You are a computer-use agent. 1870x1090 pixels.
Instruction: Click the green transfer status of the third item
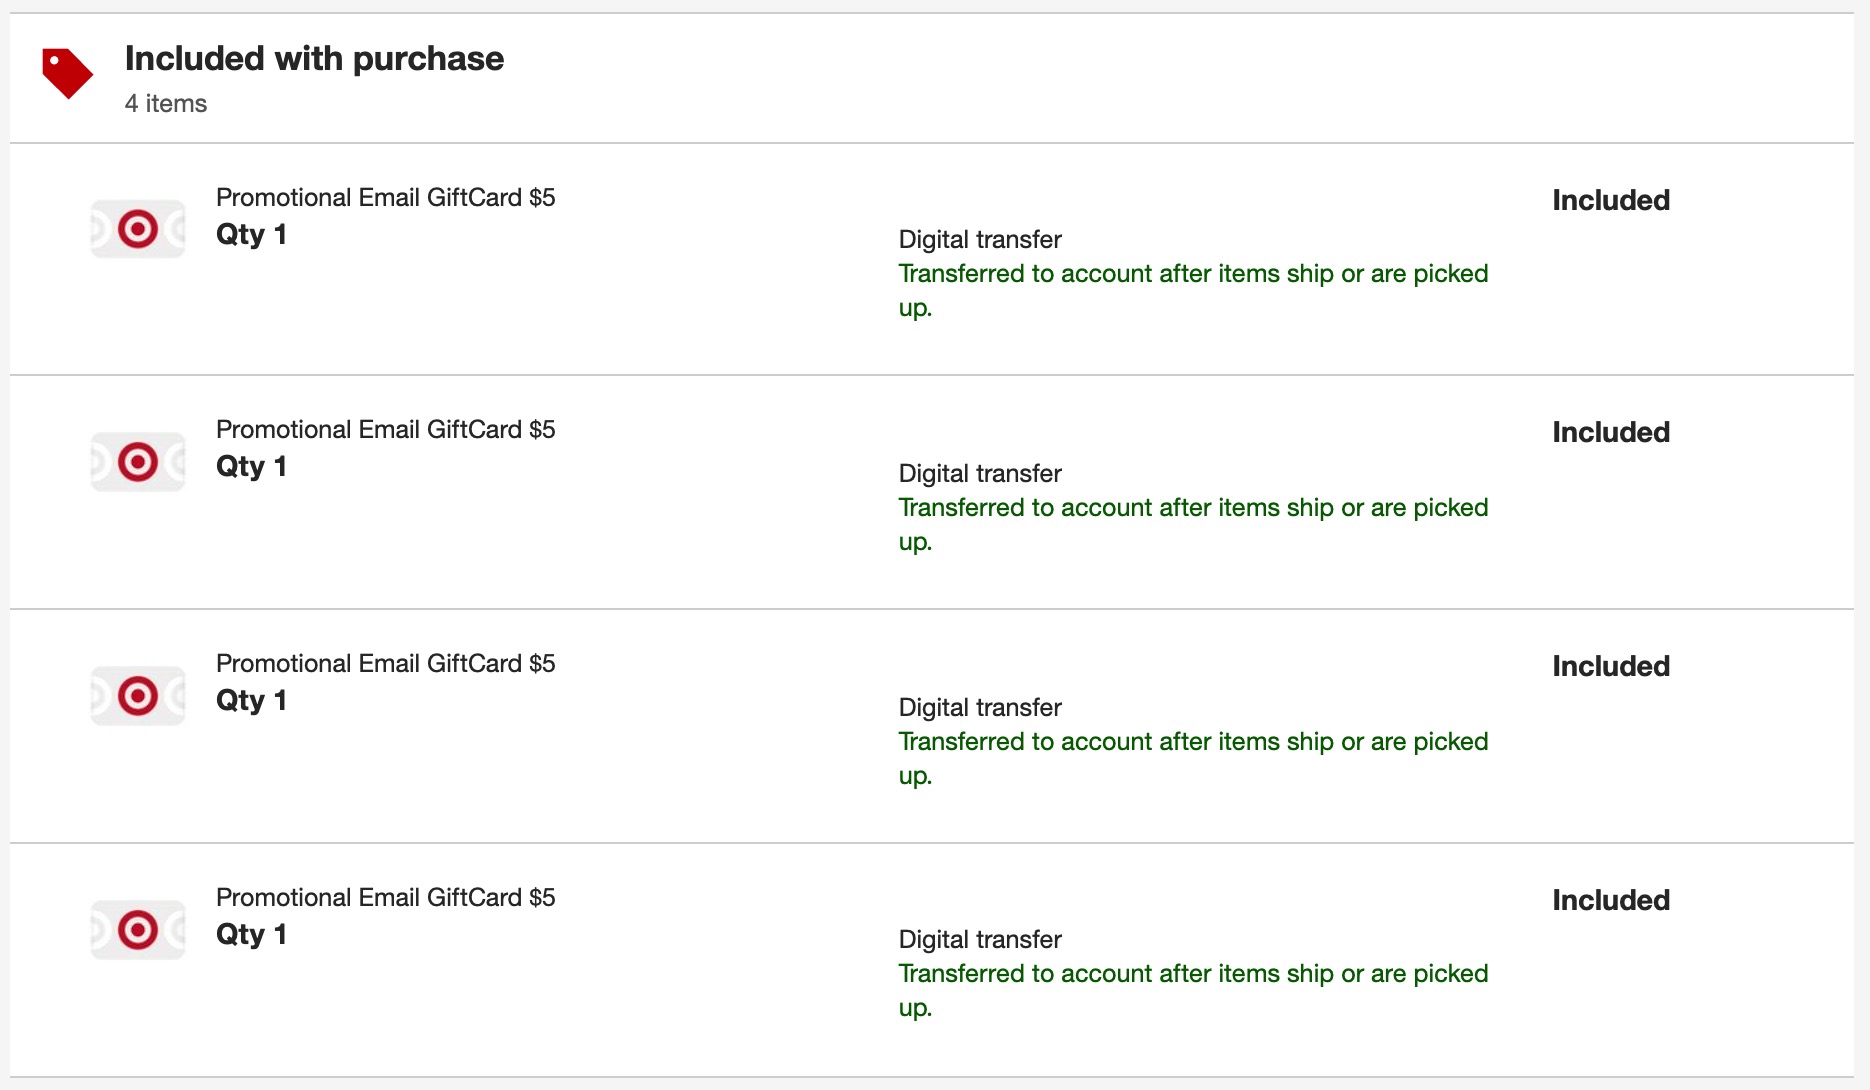1192,742
